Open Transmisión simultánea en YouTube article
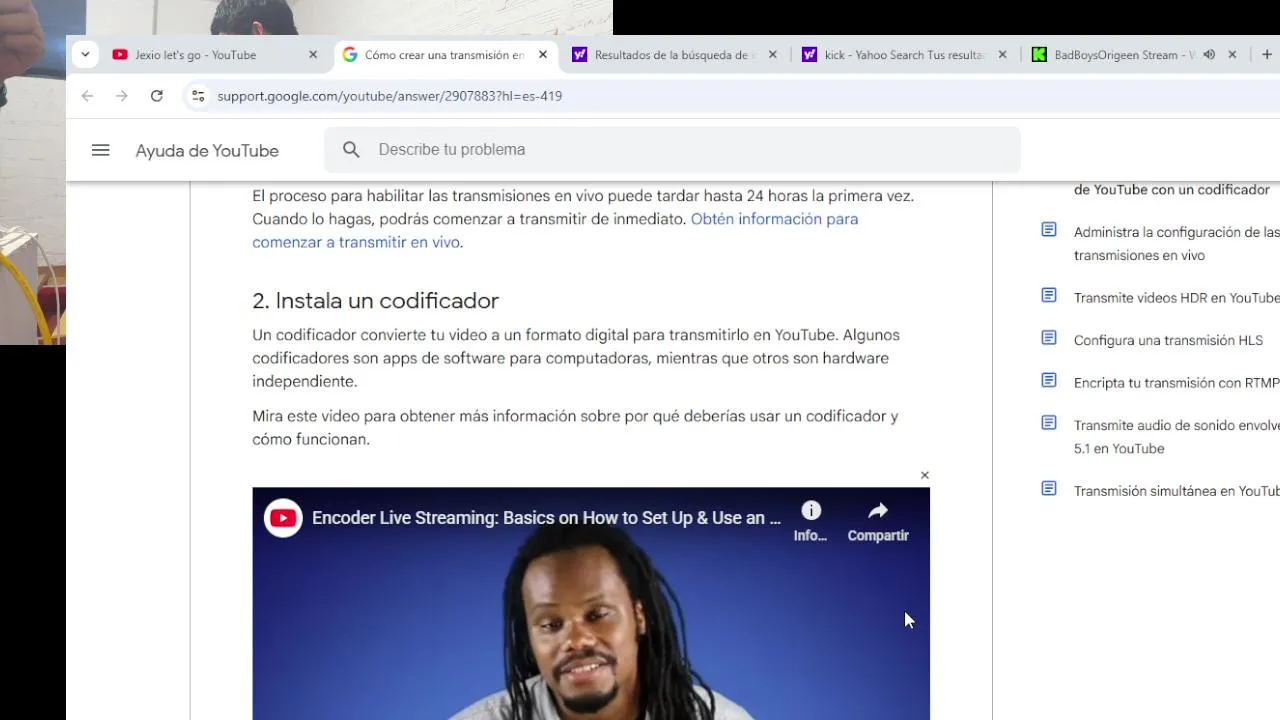The image size is (1280, 720). (x=1176, y=491)
